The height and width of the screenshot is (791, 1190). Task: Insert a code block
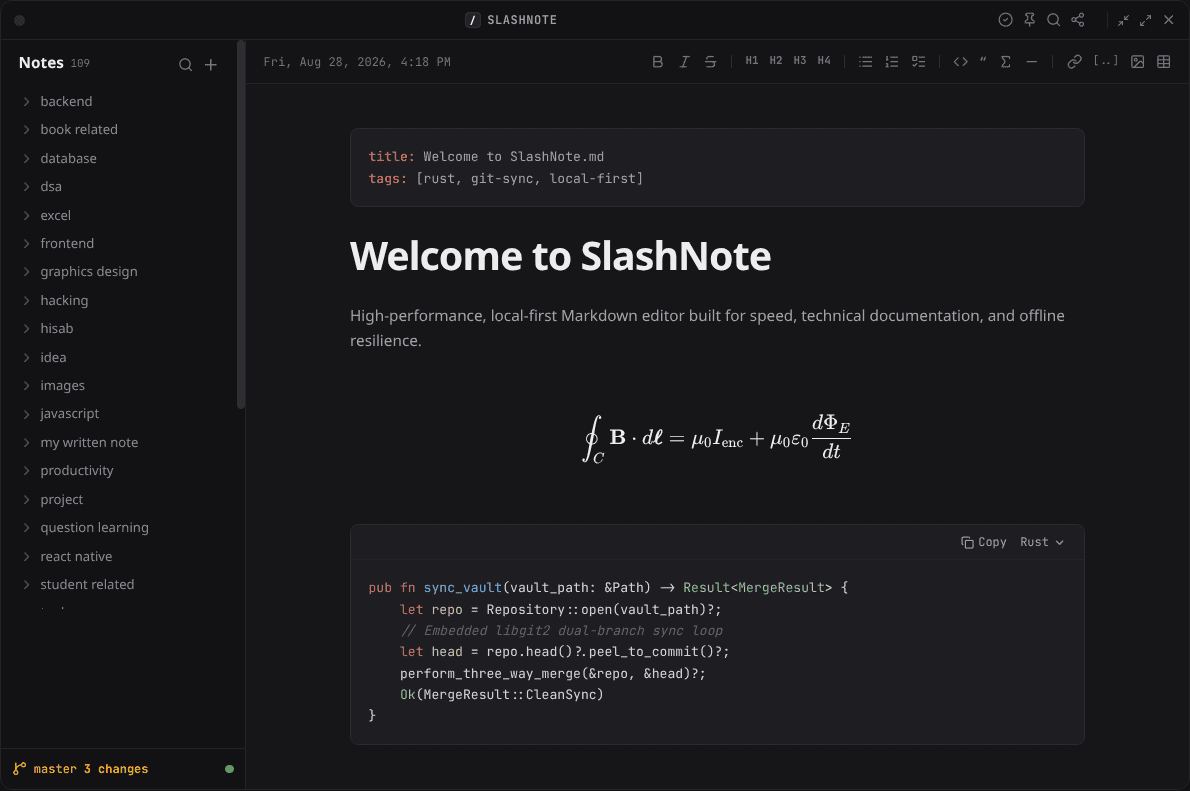click(960, 62)
